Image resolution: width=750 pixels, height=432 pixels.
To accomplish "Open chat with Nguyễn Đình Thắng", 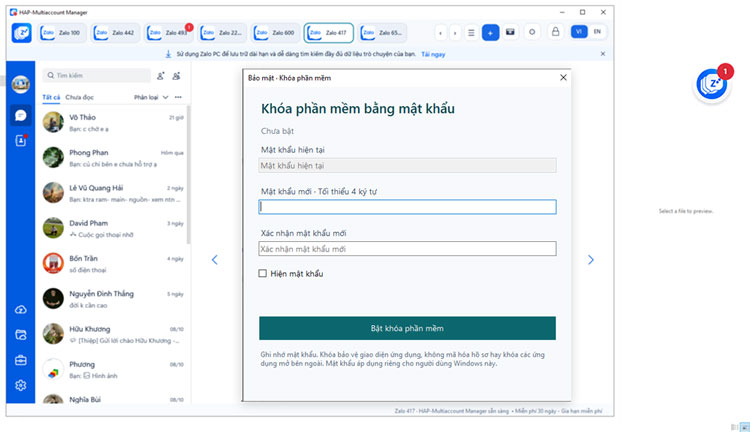I will 113,299.
